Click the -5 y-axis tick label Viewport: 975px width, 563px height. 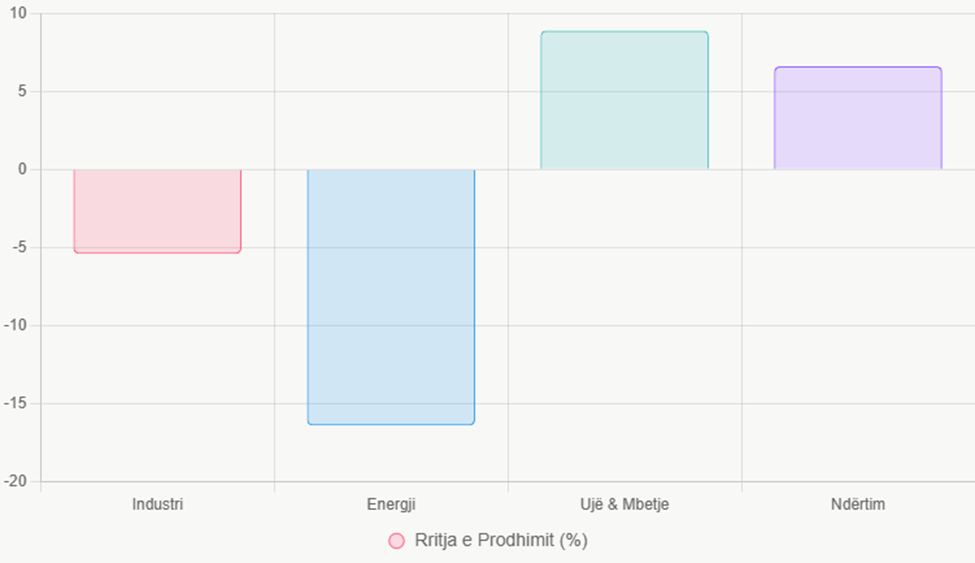coord(21,247)
